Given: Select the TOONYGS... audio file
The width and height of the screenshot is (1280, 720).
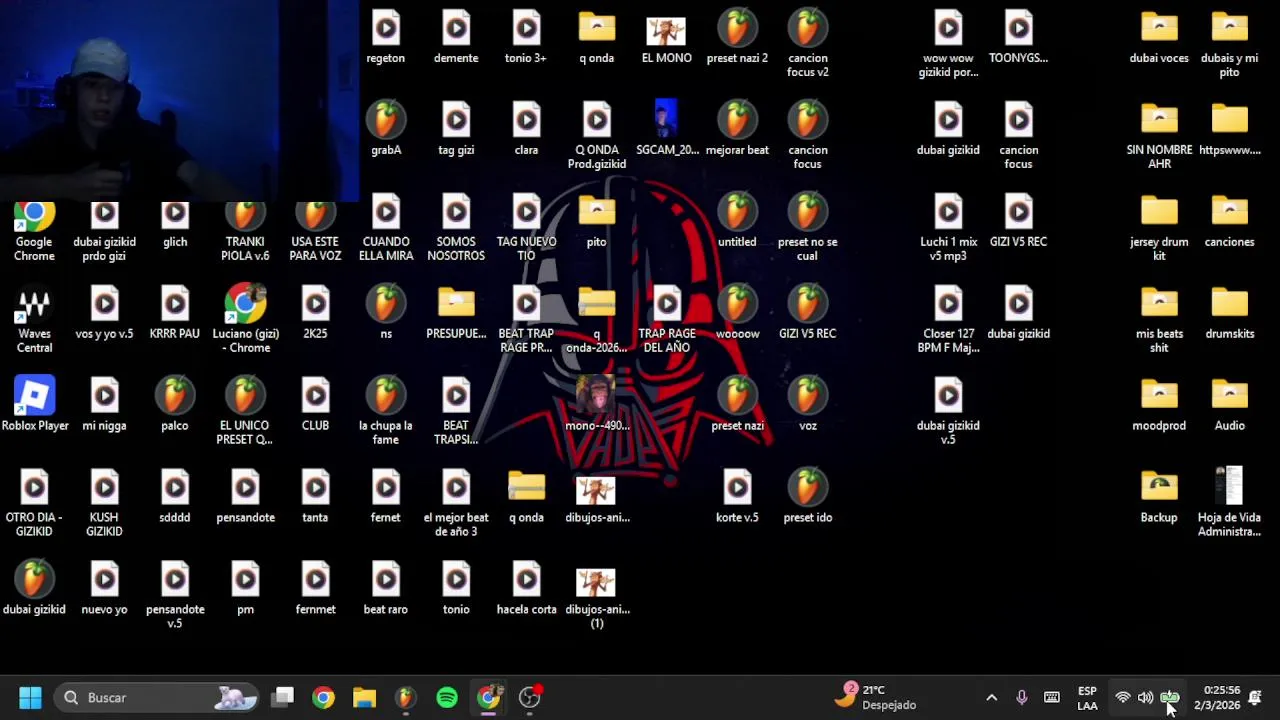Looking at the screenshot, I should point(1018,38).
